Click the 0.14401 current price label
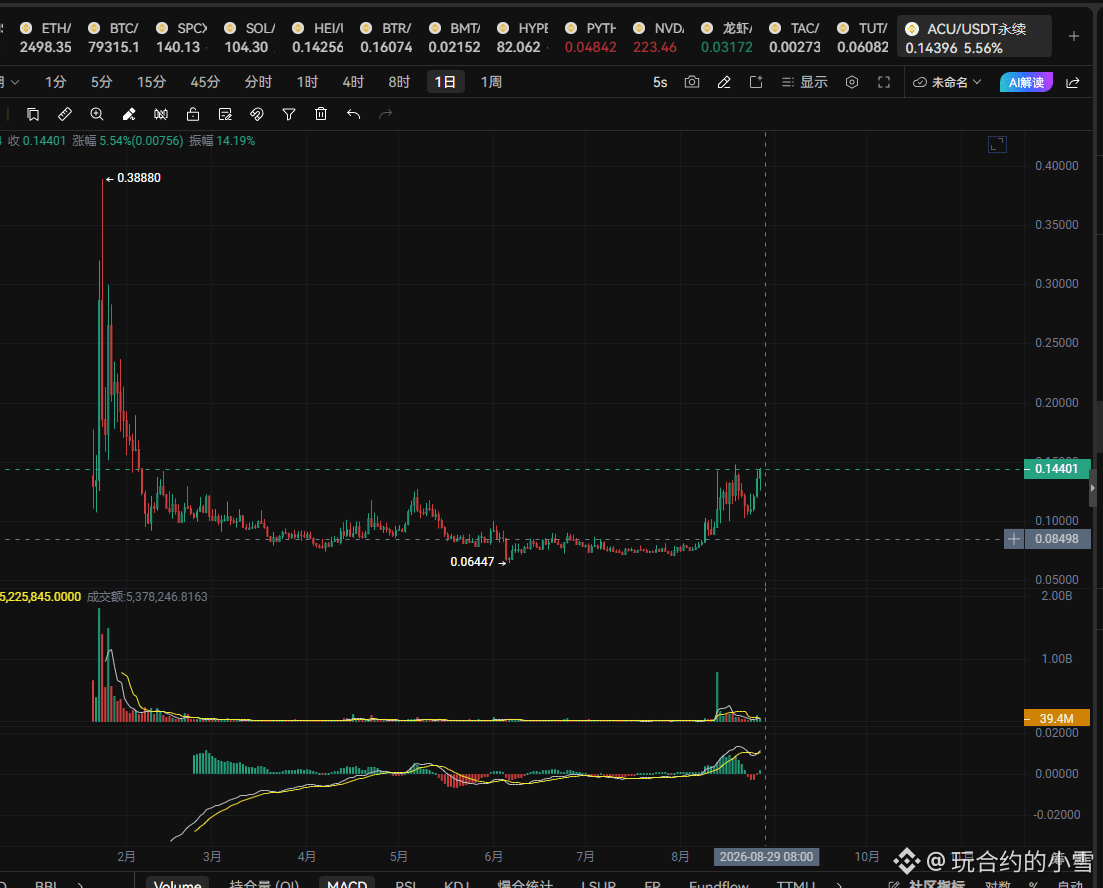 coord(1057,469)
